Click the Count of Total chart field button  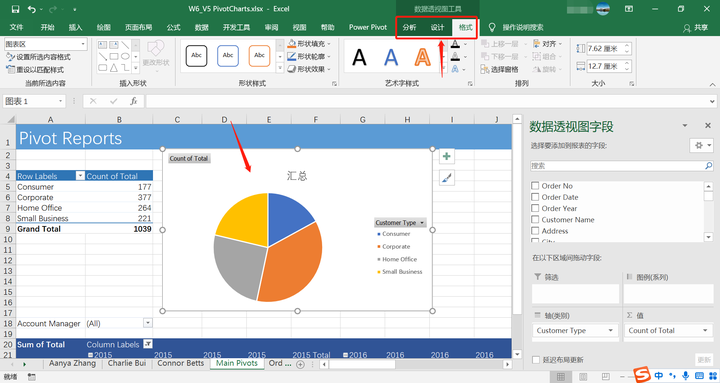click(189, 158)
